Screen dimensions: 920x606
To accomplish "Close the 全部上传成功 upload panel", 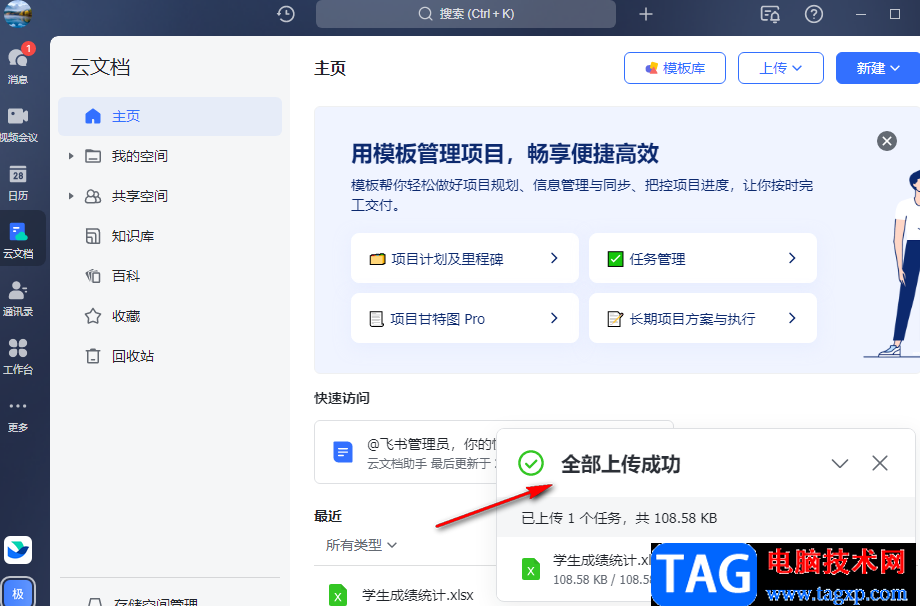I will (880, 463).
